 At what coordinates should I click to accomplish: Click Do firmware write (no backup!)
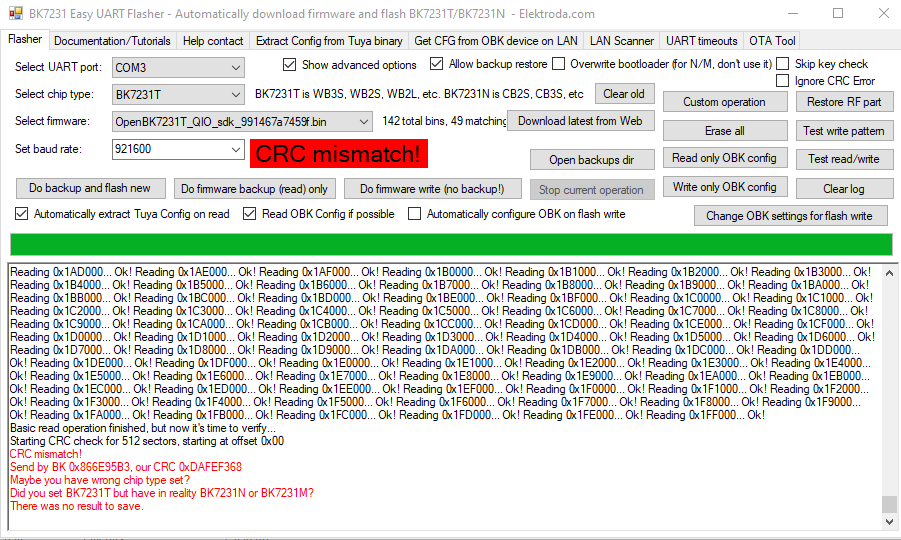(x=432, y=188)
